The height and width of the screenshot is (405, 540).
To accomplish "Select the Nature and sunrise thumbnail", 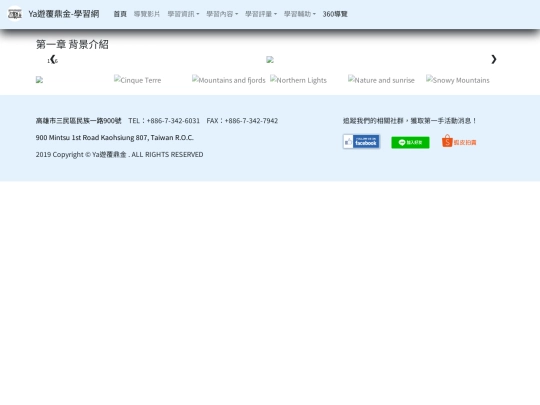I will (x=381, y=80).
